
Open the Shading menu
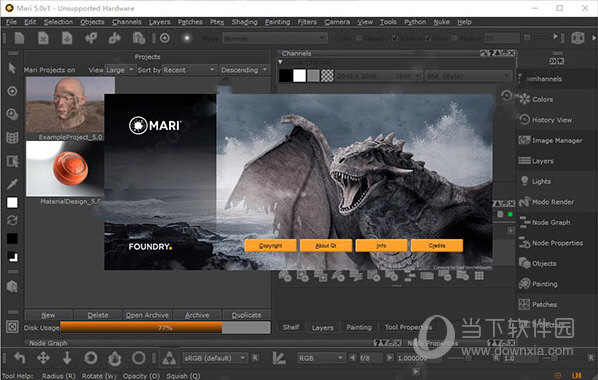point(244,22)
